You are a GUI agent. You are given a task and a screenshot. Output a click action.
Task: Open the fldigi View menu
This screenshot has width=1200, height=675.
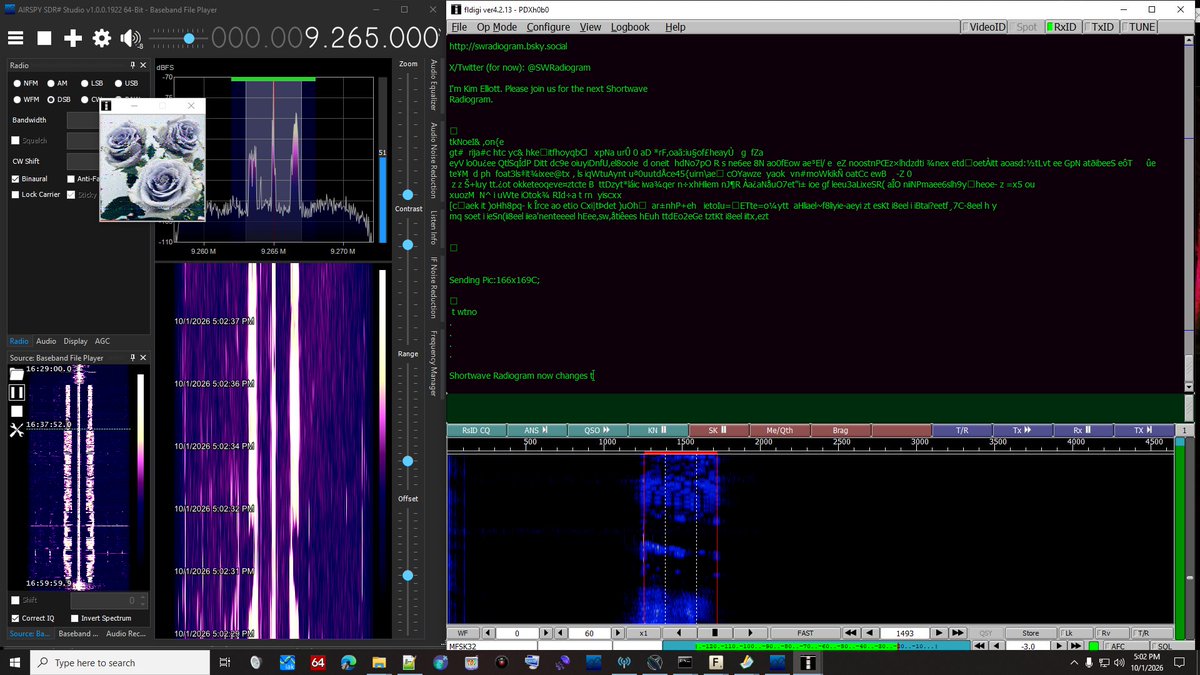click(x=591, y=27)
